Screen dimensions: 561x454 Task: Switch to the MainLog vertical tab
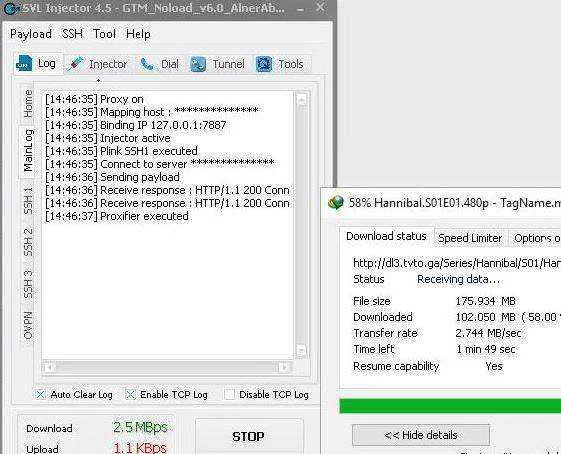(28, 150)
